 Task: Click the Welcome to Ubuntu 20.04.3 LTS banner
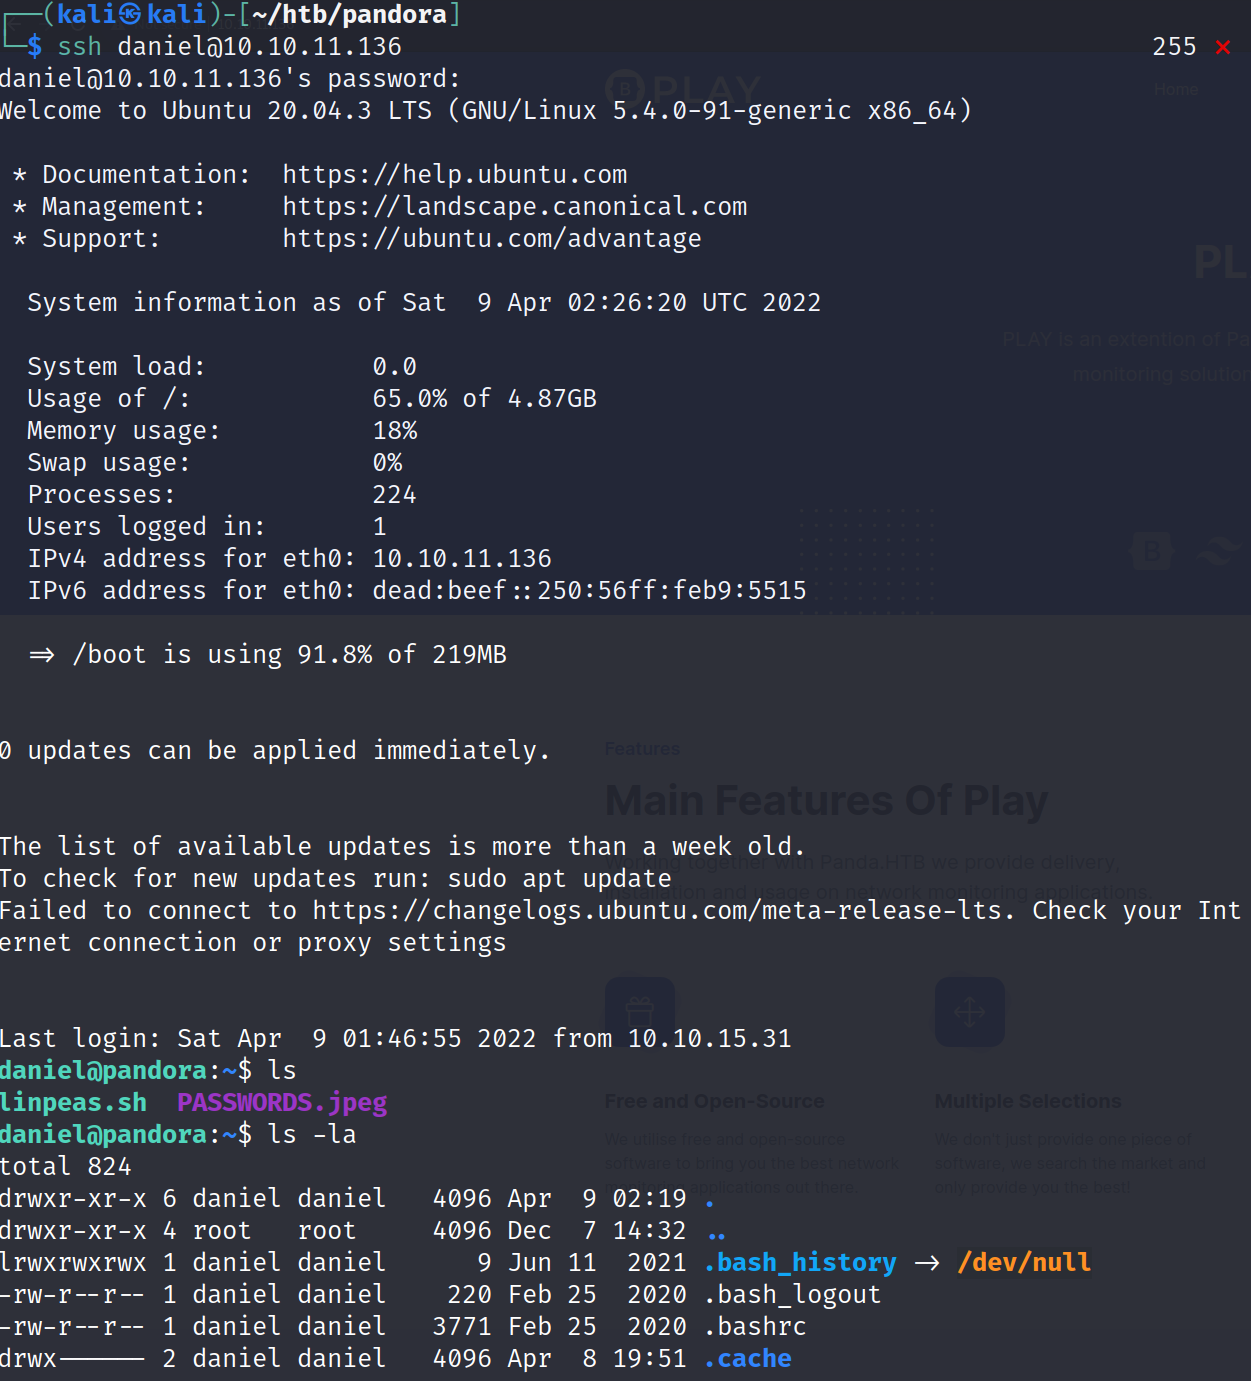click(486, 111)
